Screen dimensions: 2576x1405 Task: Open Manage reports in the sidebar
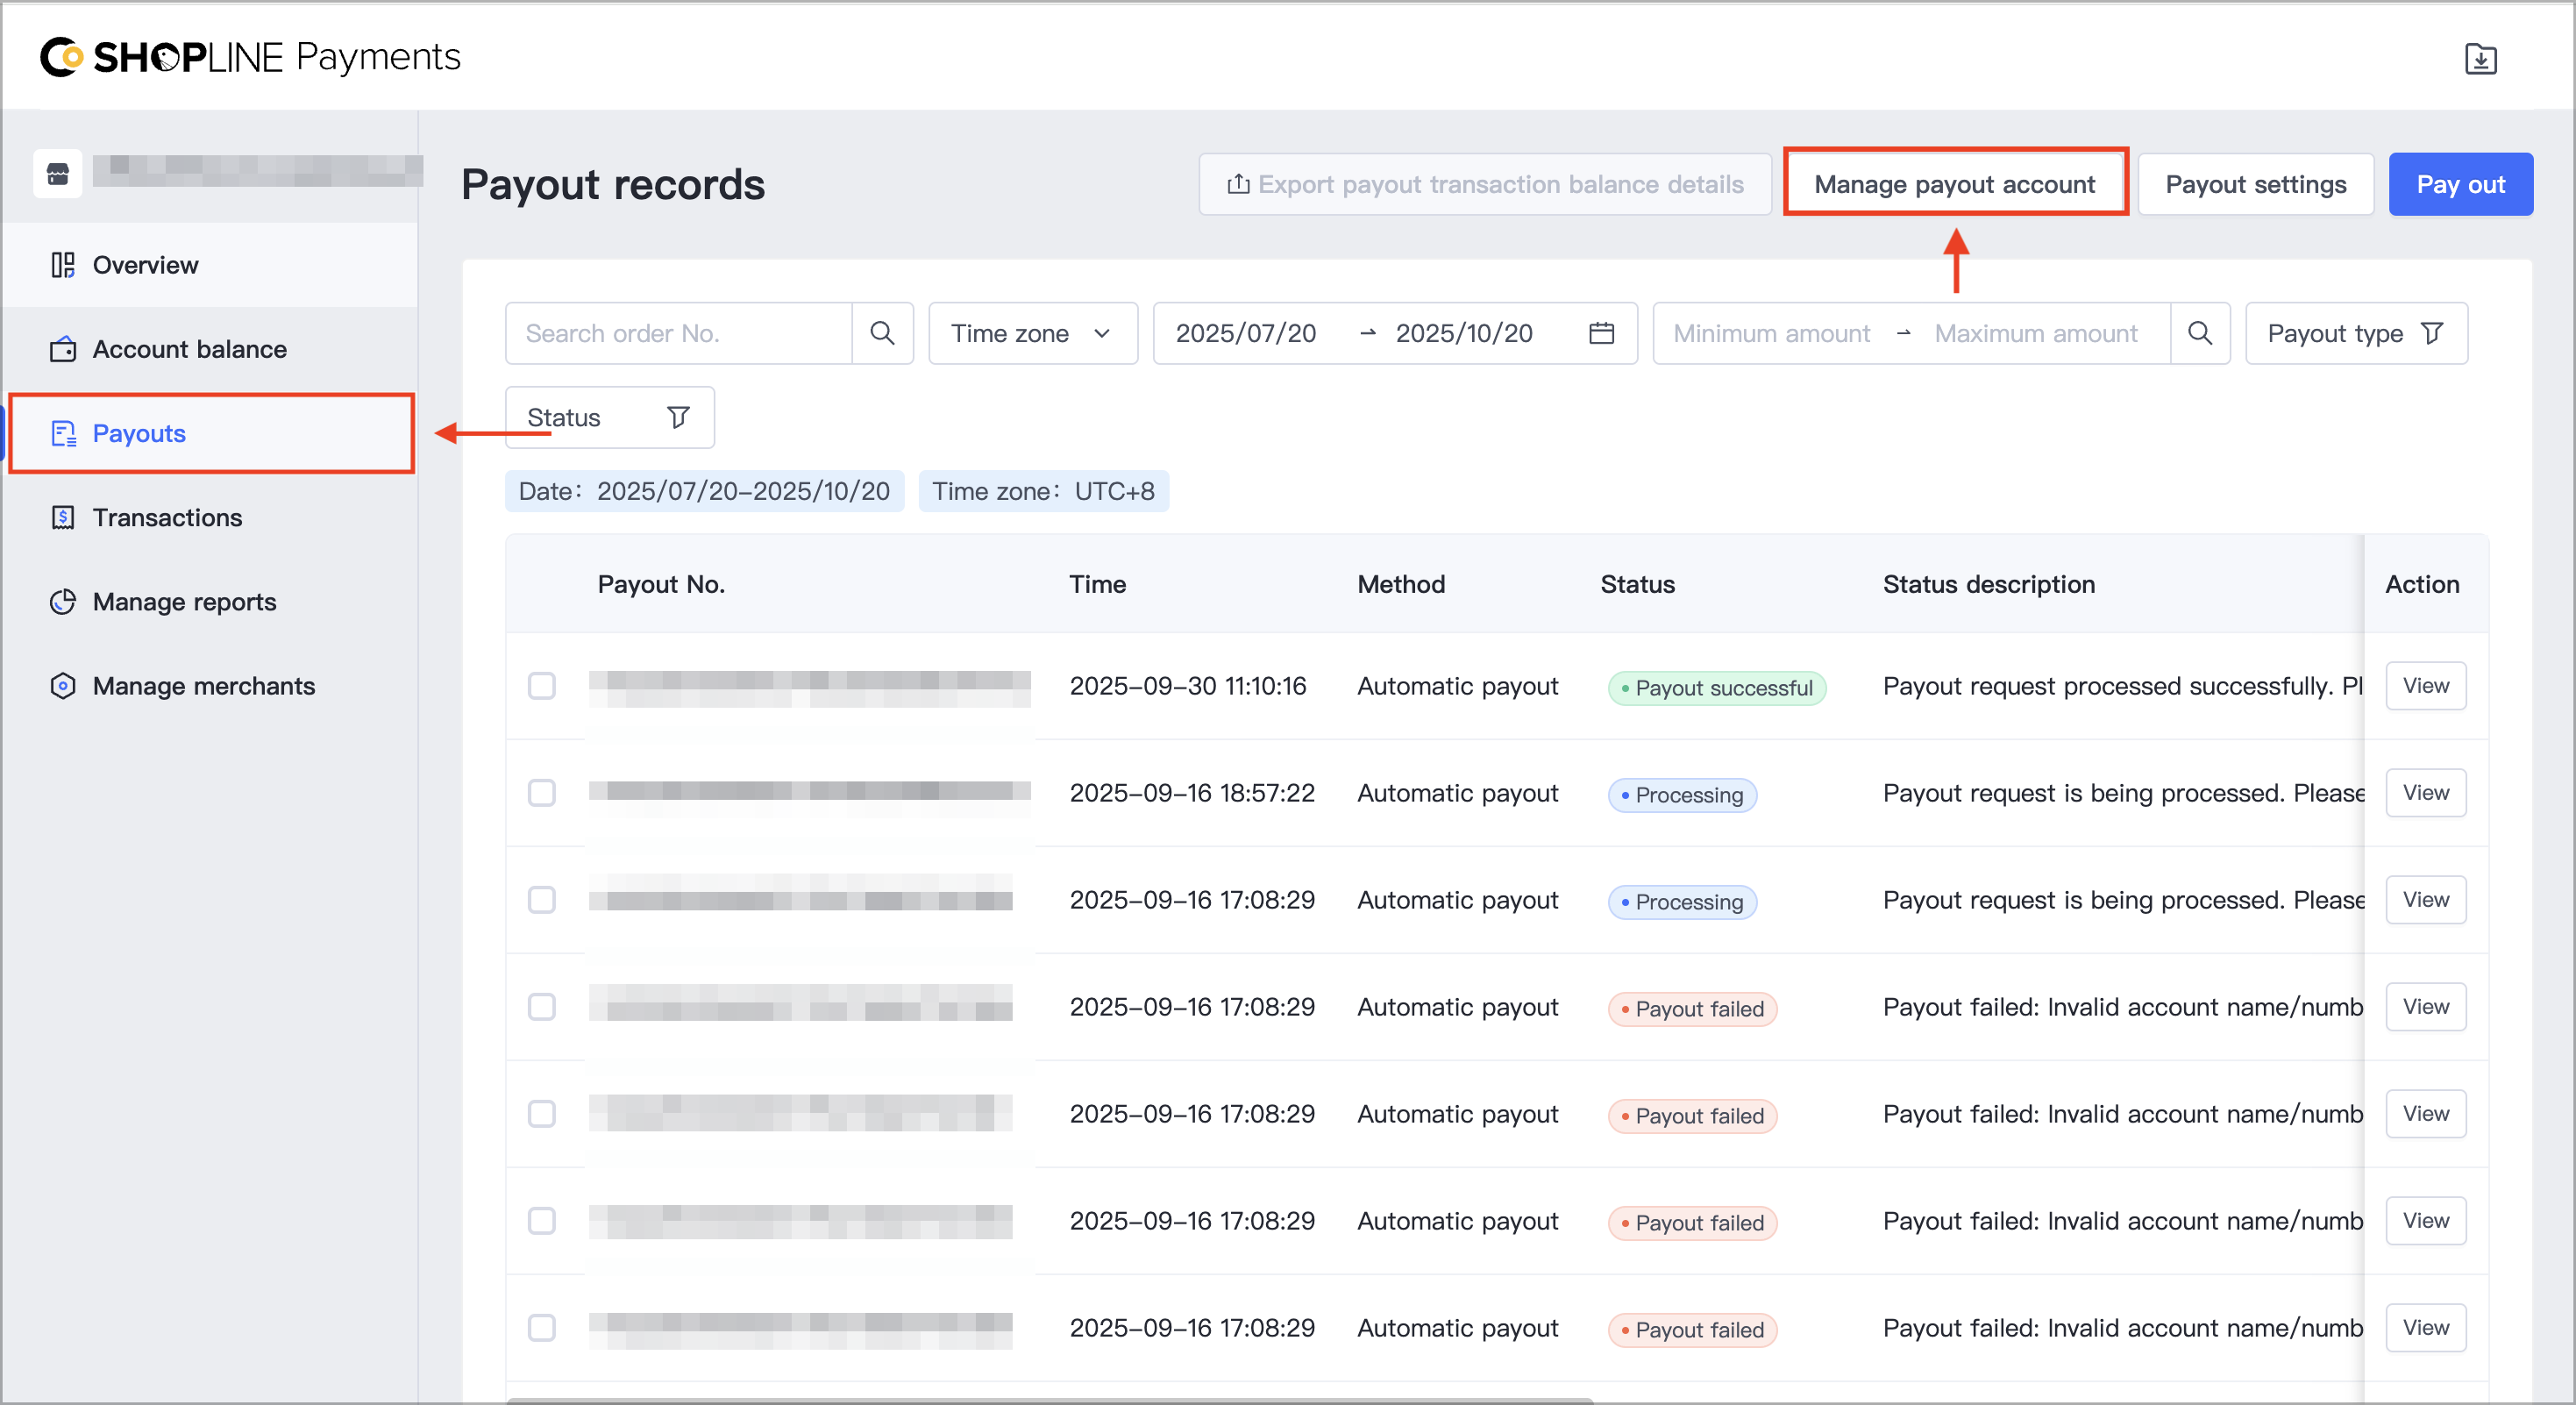coord(210,601)
